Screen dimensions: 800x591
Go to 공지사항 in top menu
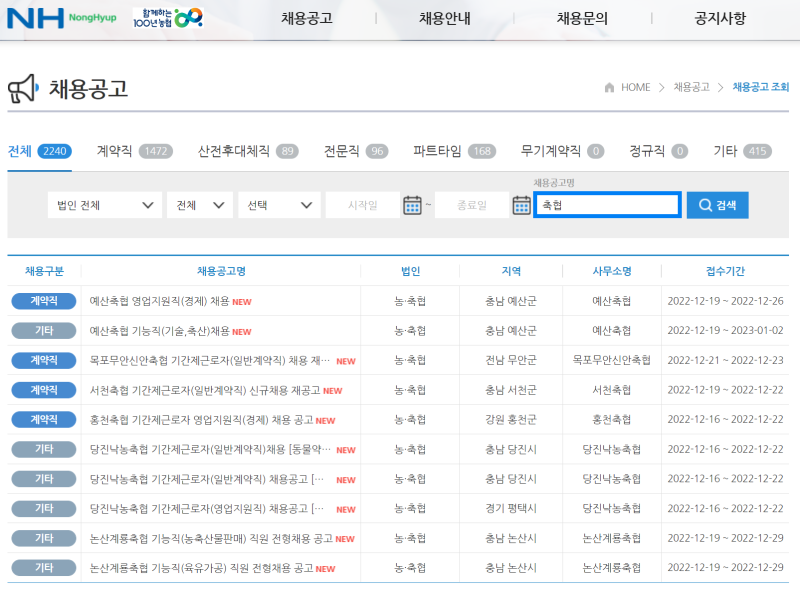click(x=720, y=18)
